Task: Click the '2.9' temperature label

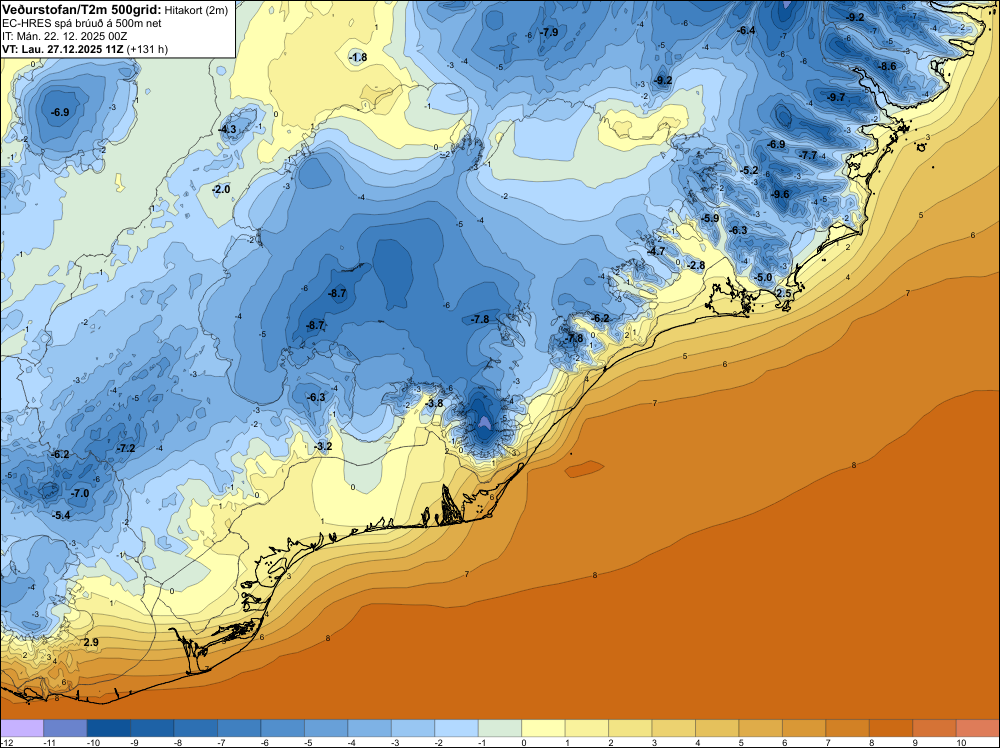Action: pos(91,643)
